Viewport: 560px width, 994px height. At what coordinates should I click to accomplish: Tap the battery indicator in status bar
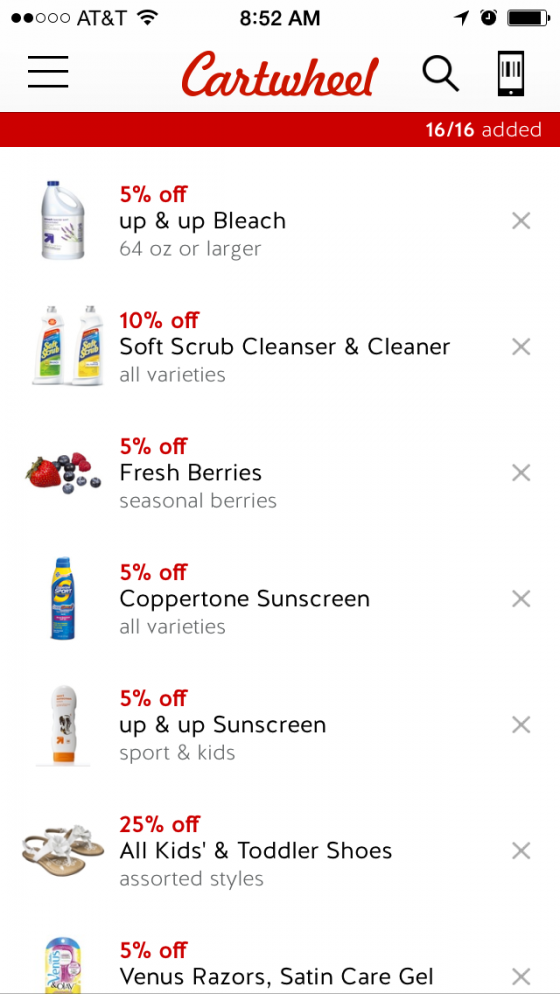pyautogui.click(x=529, y=18)
